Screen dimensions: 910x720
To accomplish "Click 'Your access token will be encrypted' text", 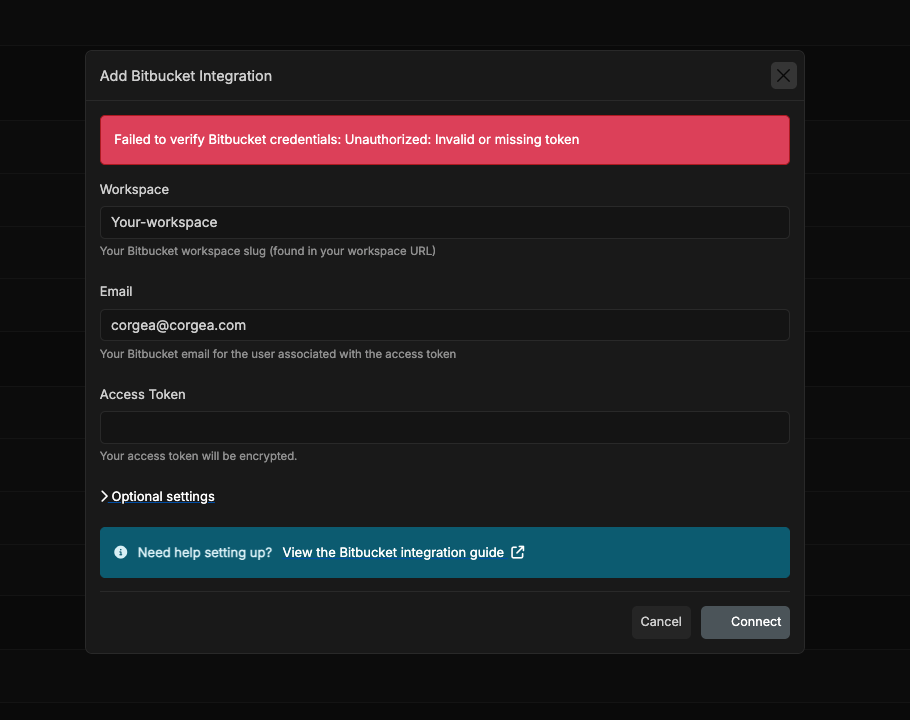I will pos(198,456).
